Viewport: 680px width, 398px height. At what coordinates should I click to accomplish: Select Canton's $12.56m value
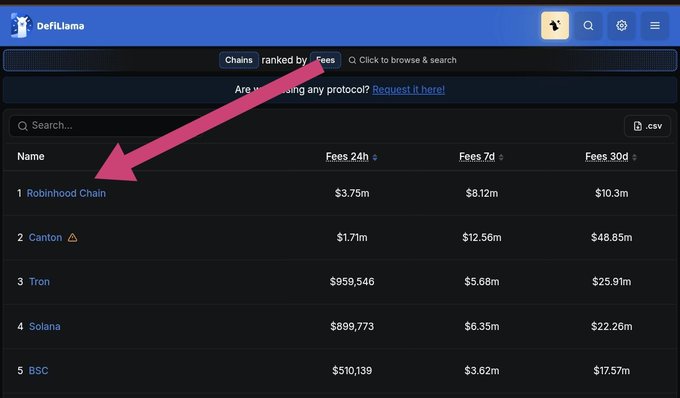click(x=481, y=238)
